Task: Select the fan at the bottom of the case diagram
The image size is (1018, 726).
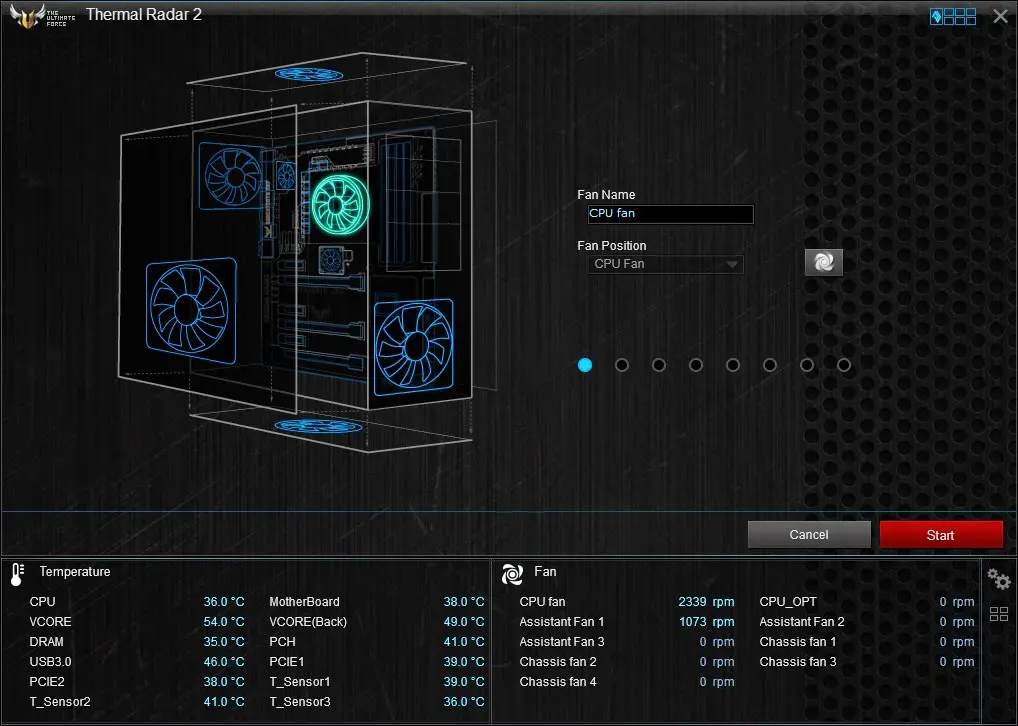Action: coord(317,426)
